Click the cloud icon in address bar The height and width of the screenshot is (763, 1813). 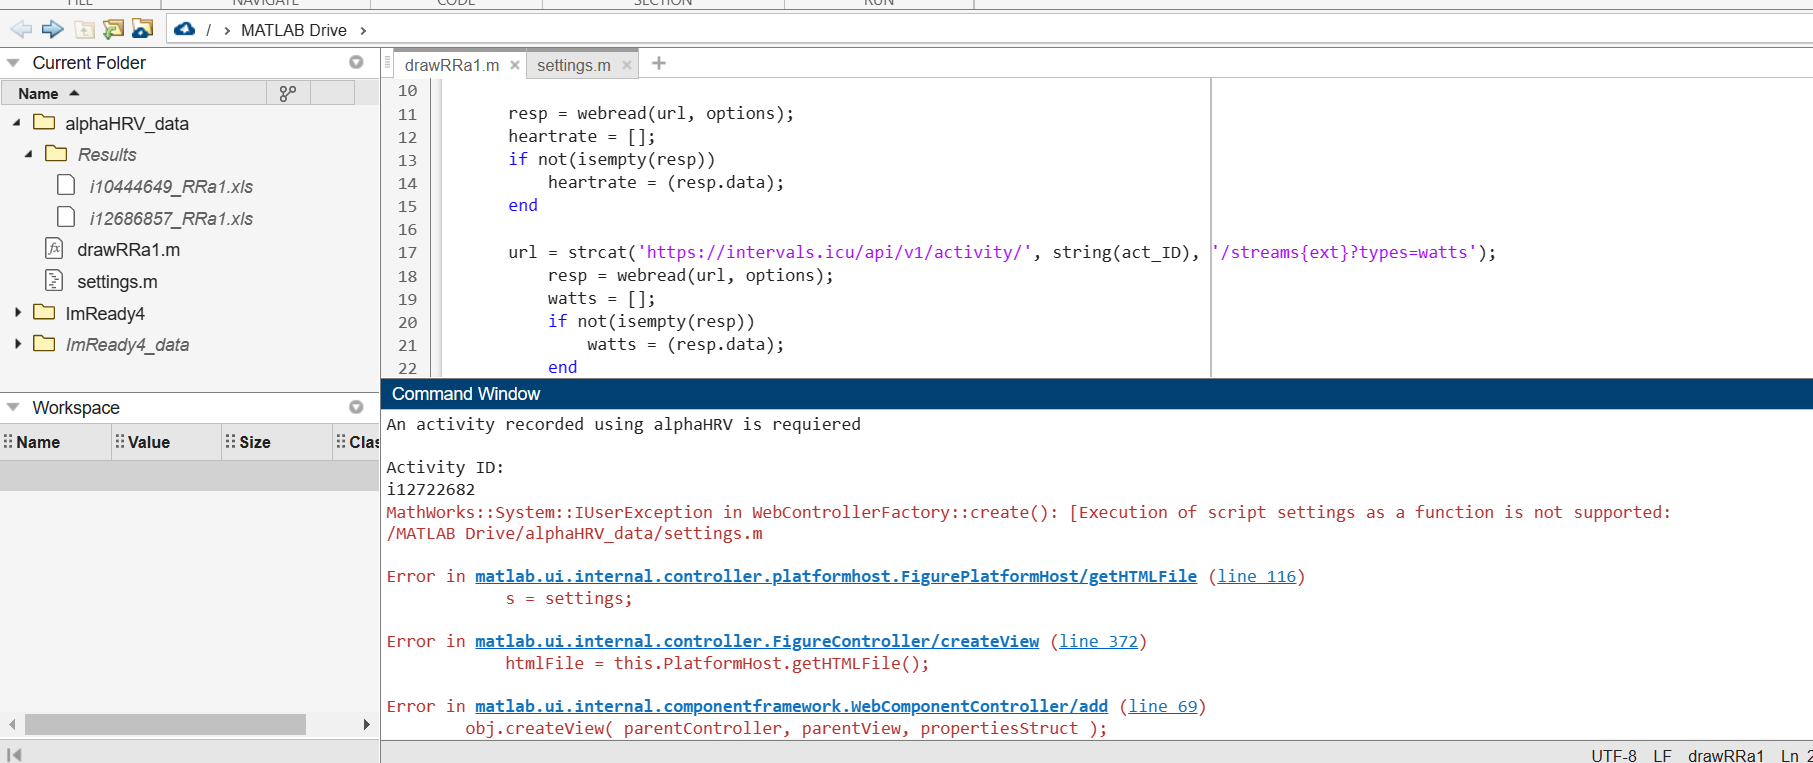click(x=184, y=29)
